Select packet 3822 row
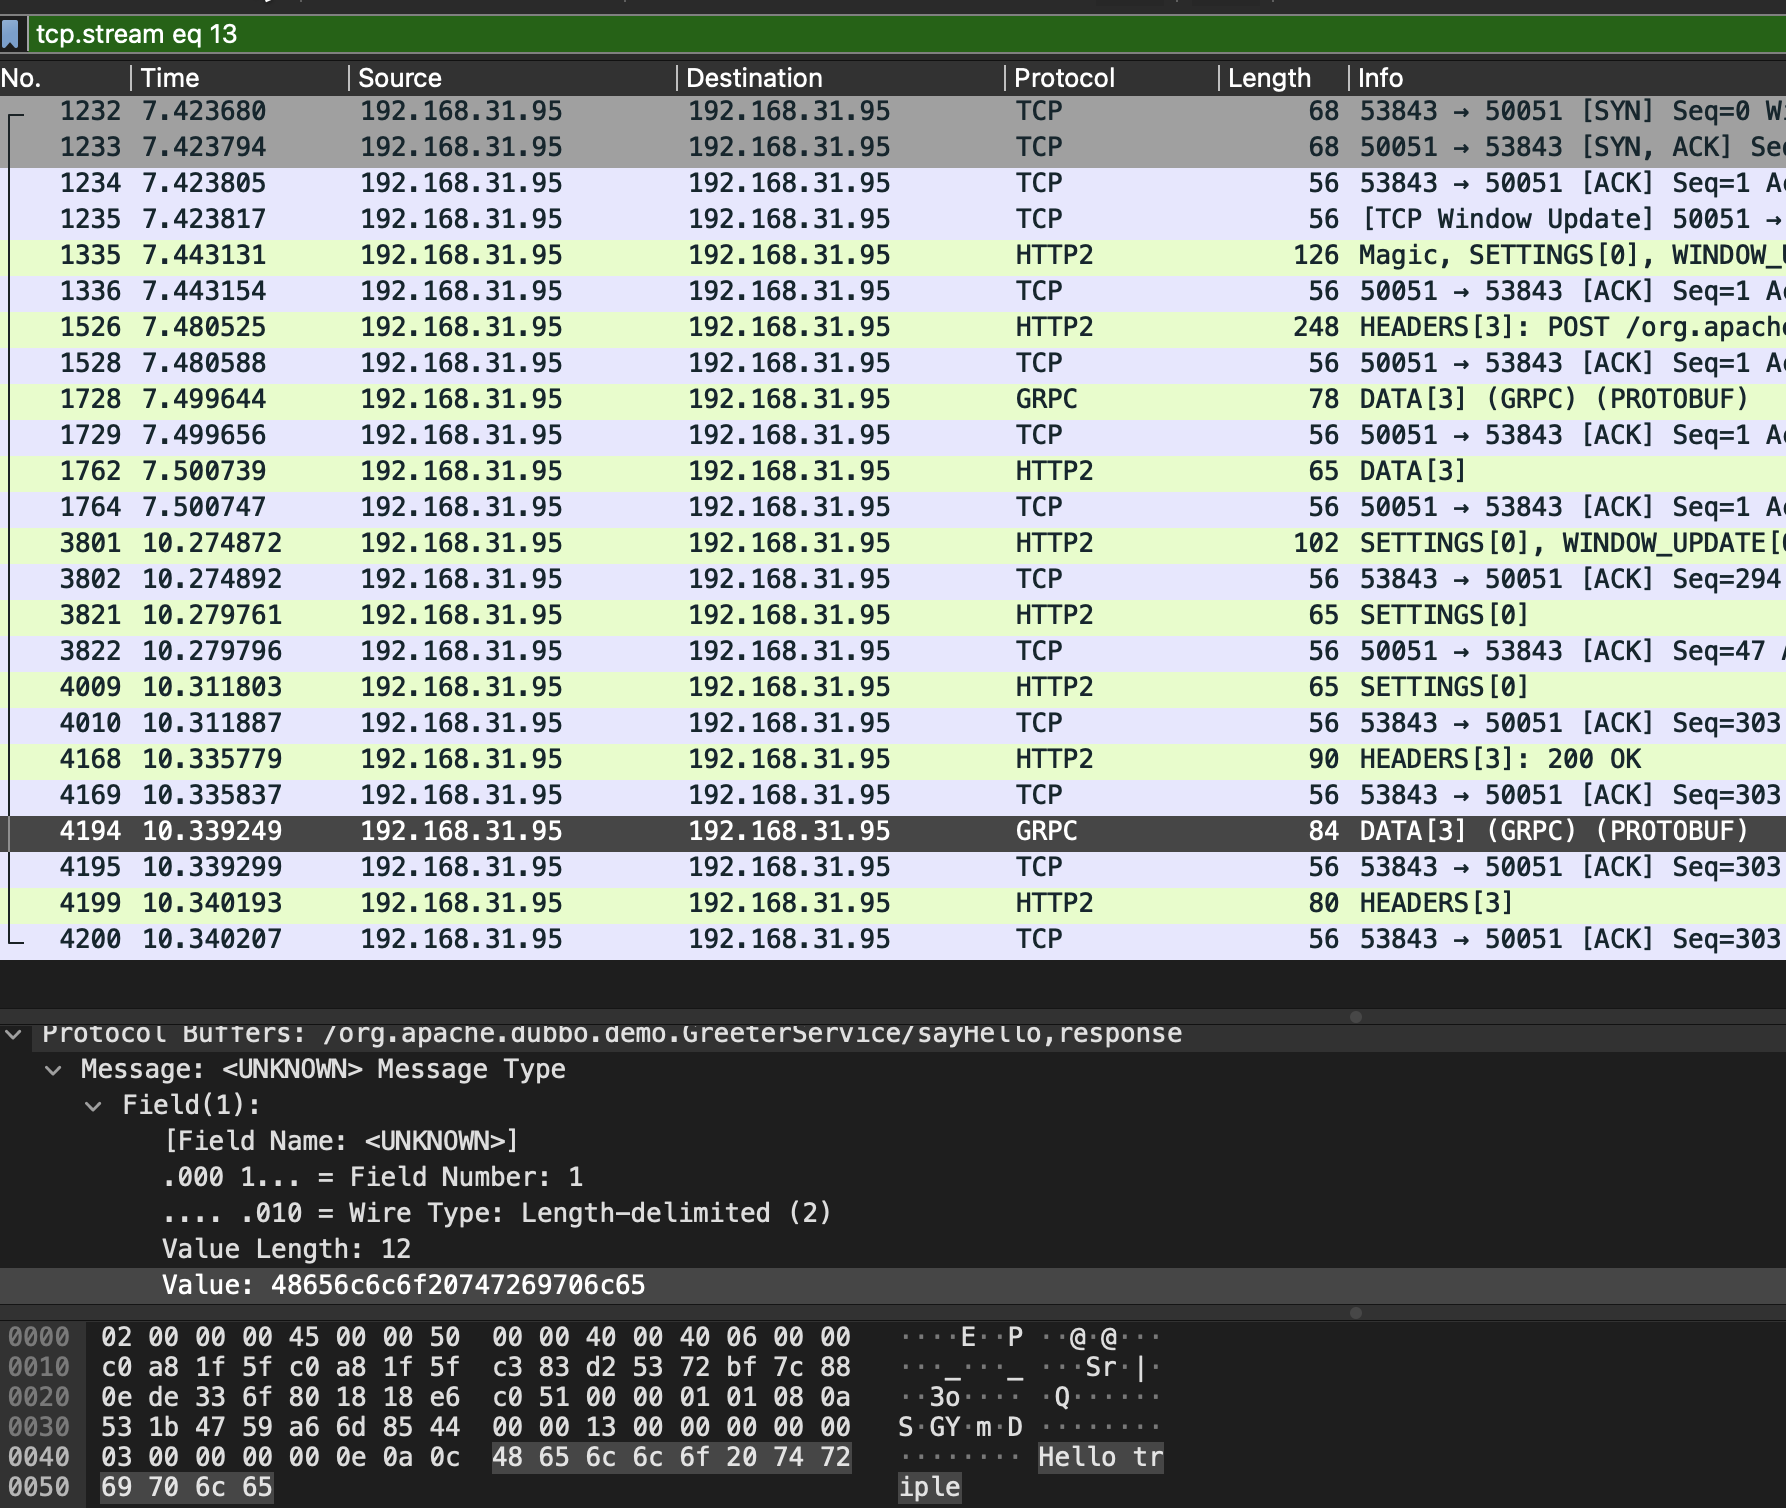1786x1508 pixels. pos(893,651)
